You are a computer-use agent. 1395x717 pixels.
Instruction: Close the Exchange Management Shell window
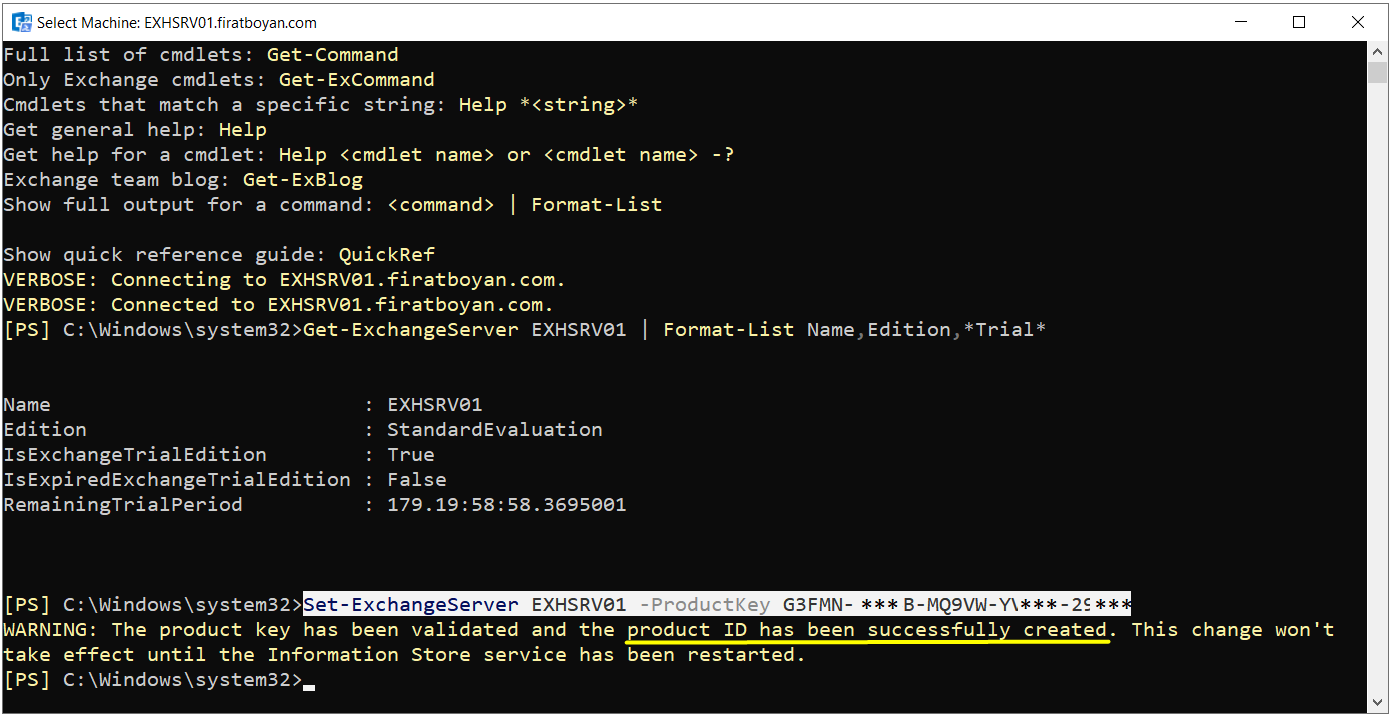(1356, 21)
